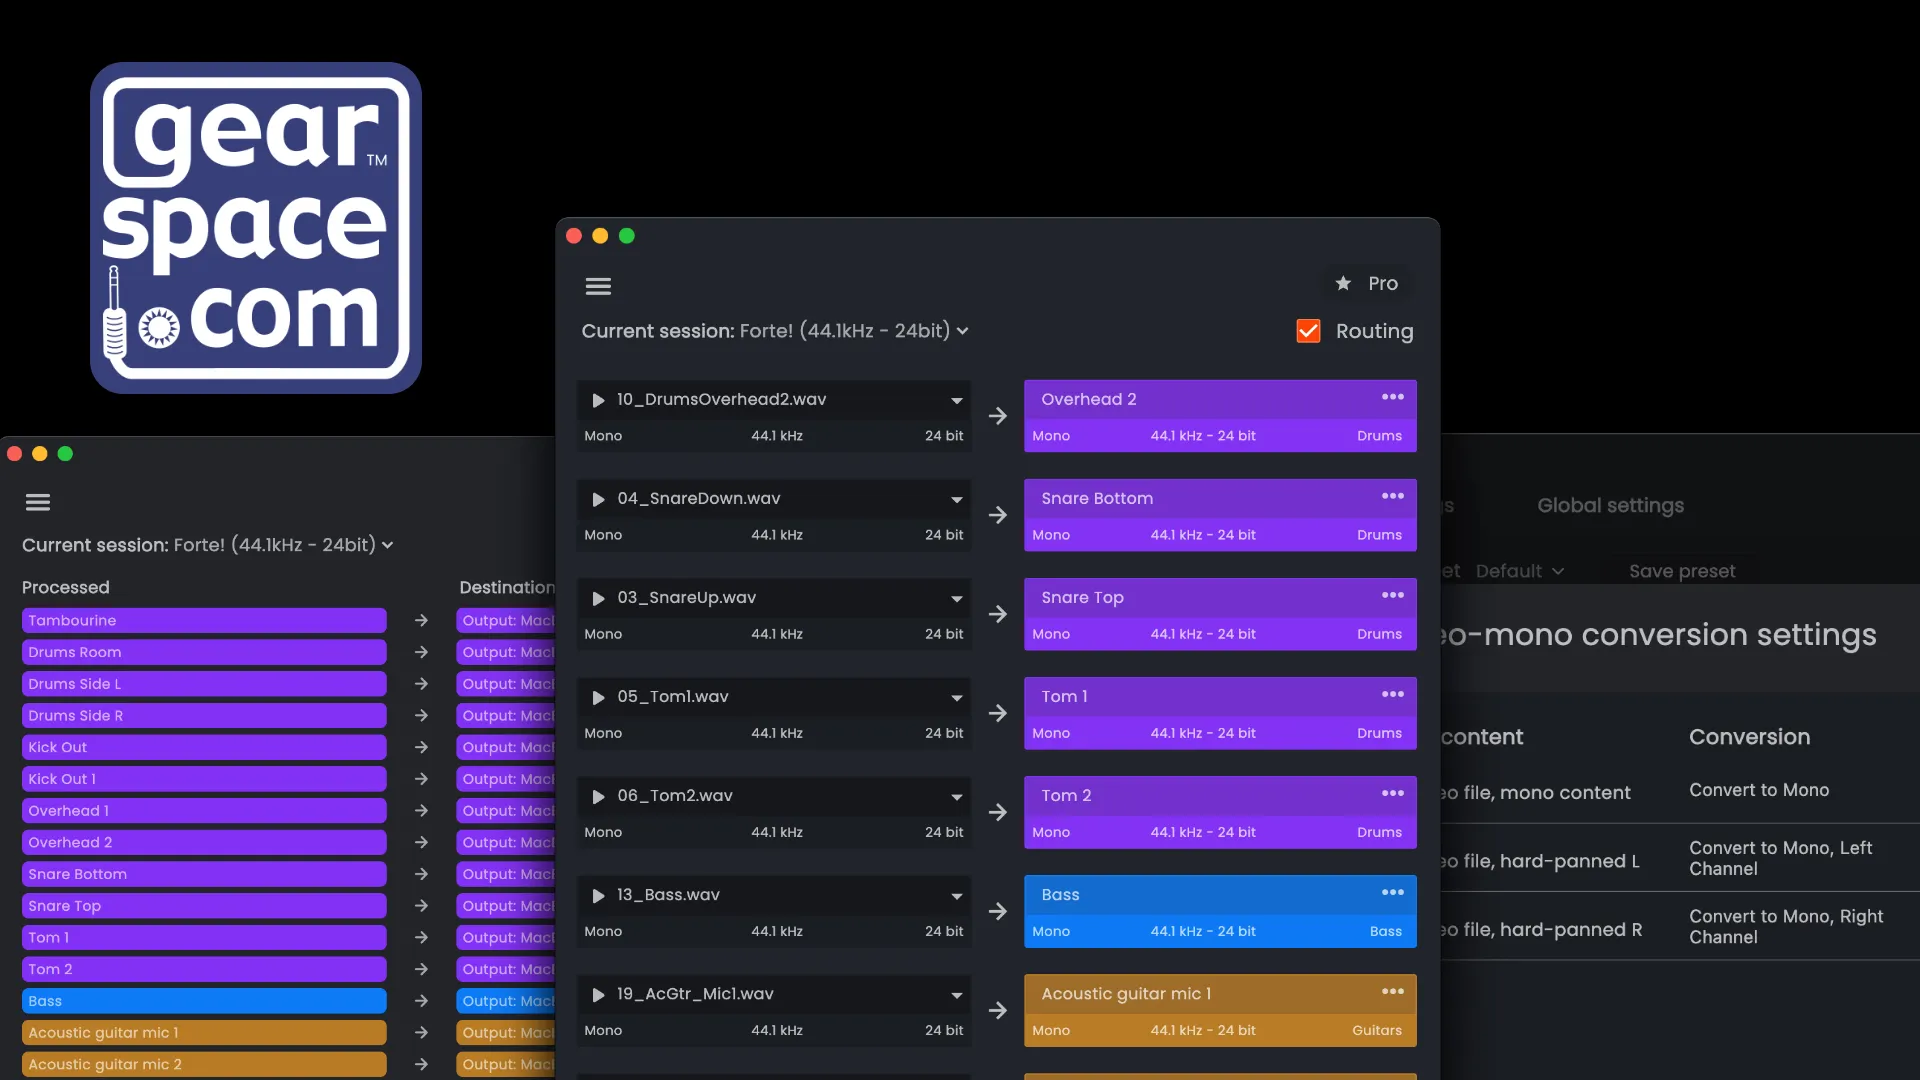Click arrow next to Tambourine in Processed list
The width and height of the screenshot is (1920, 1080).
(x=421, y=621)
